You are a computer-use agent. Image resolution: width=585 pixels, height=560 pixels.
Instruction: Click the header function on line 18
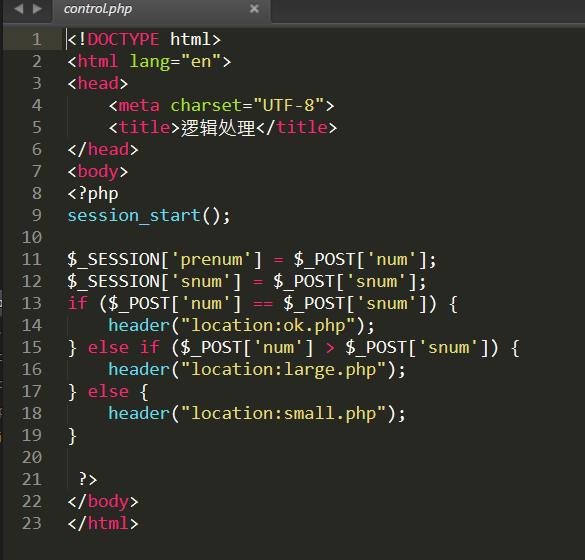(139, 413)
